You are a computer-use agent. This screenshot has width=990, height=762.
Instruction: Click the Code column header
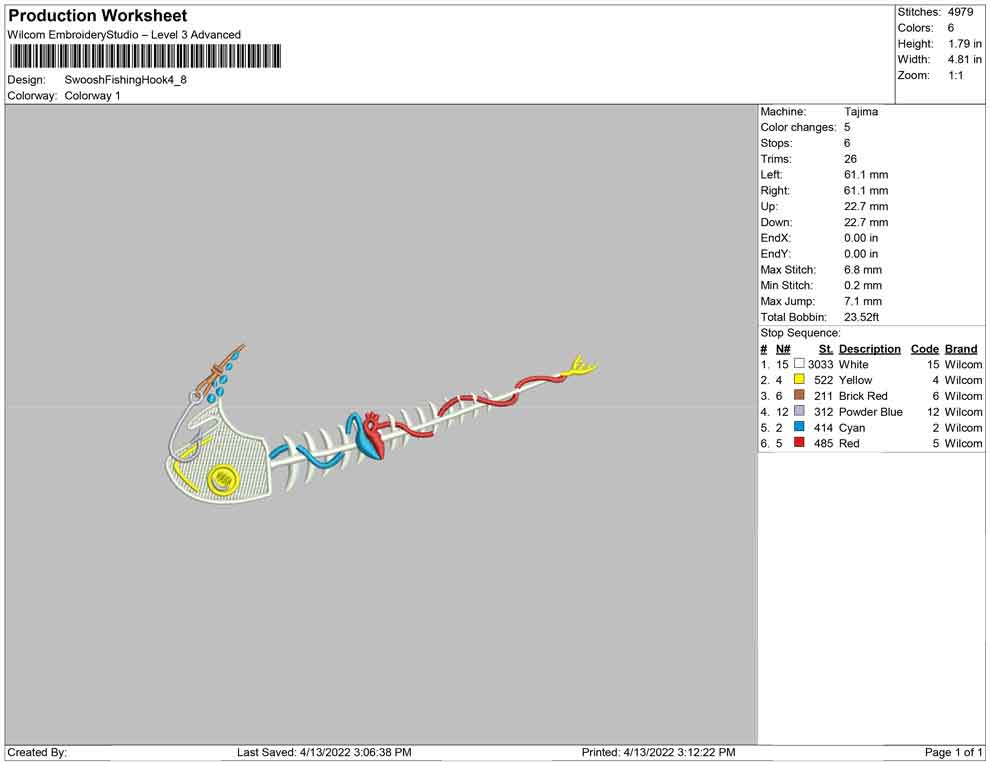(x=924, y=349)
